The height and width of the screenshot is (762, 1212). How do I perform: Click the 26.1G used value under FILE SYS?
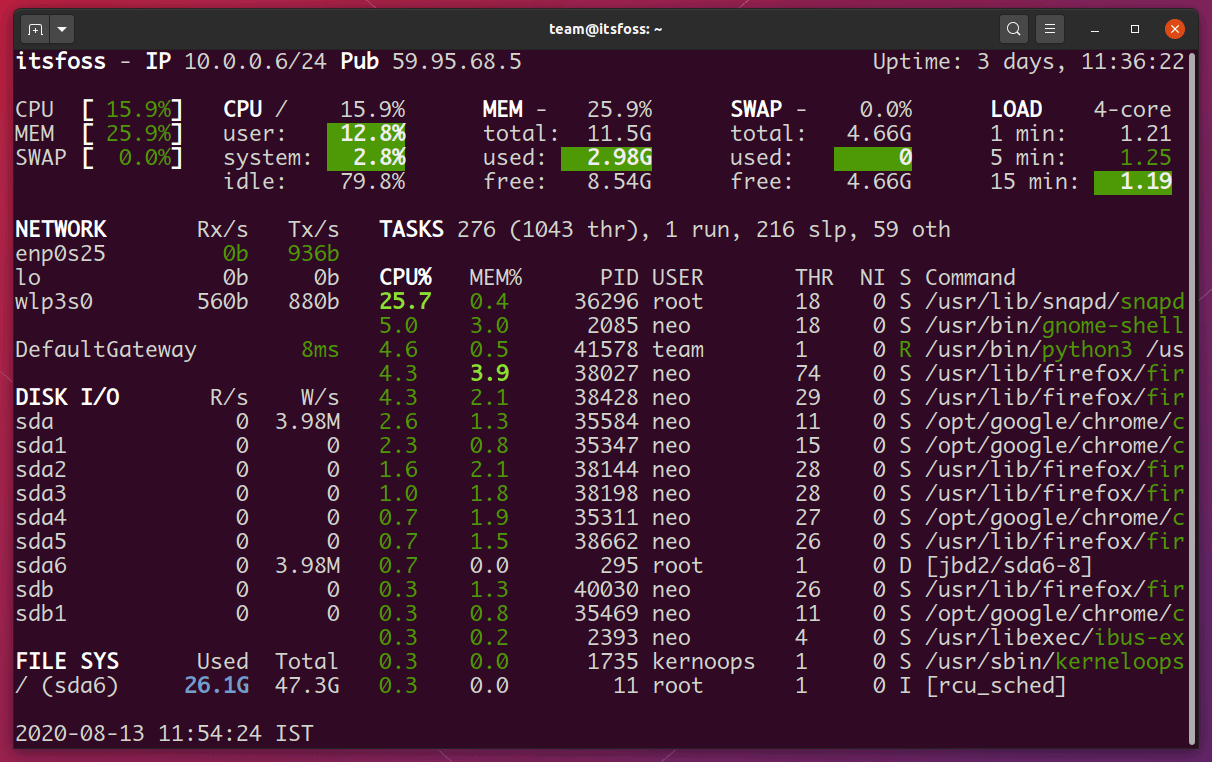click(217, 685)
